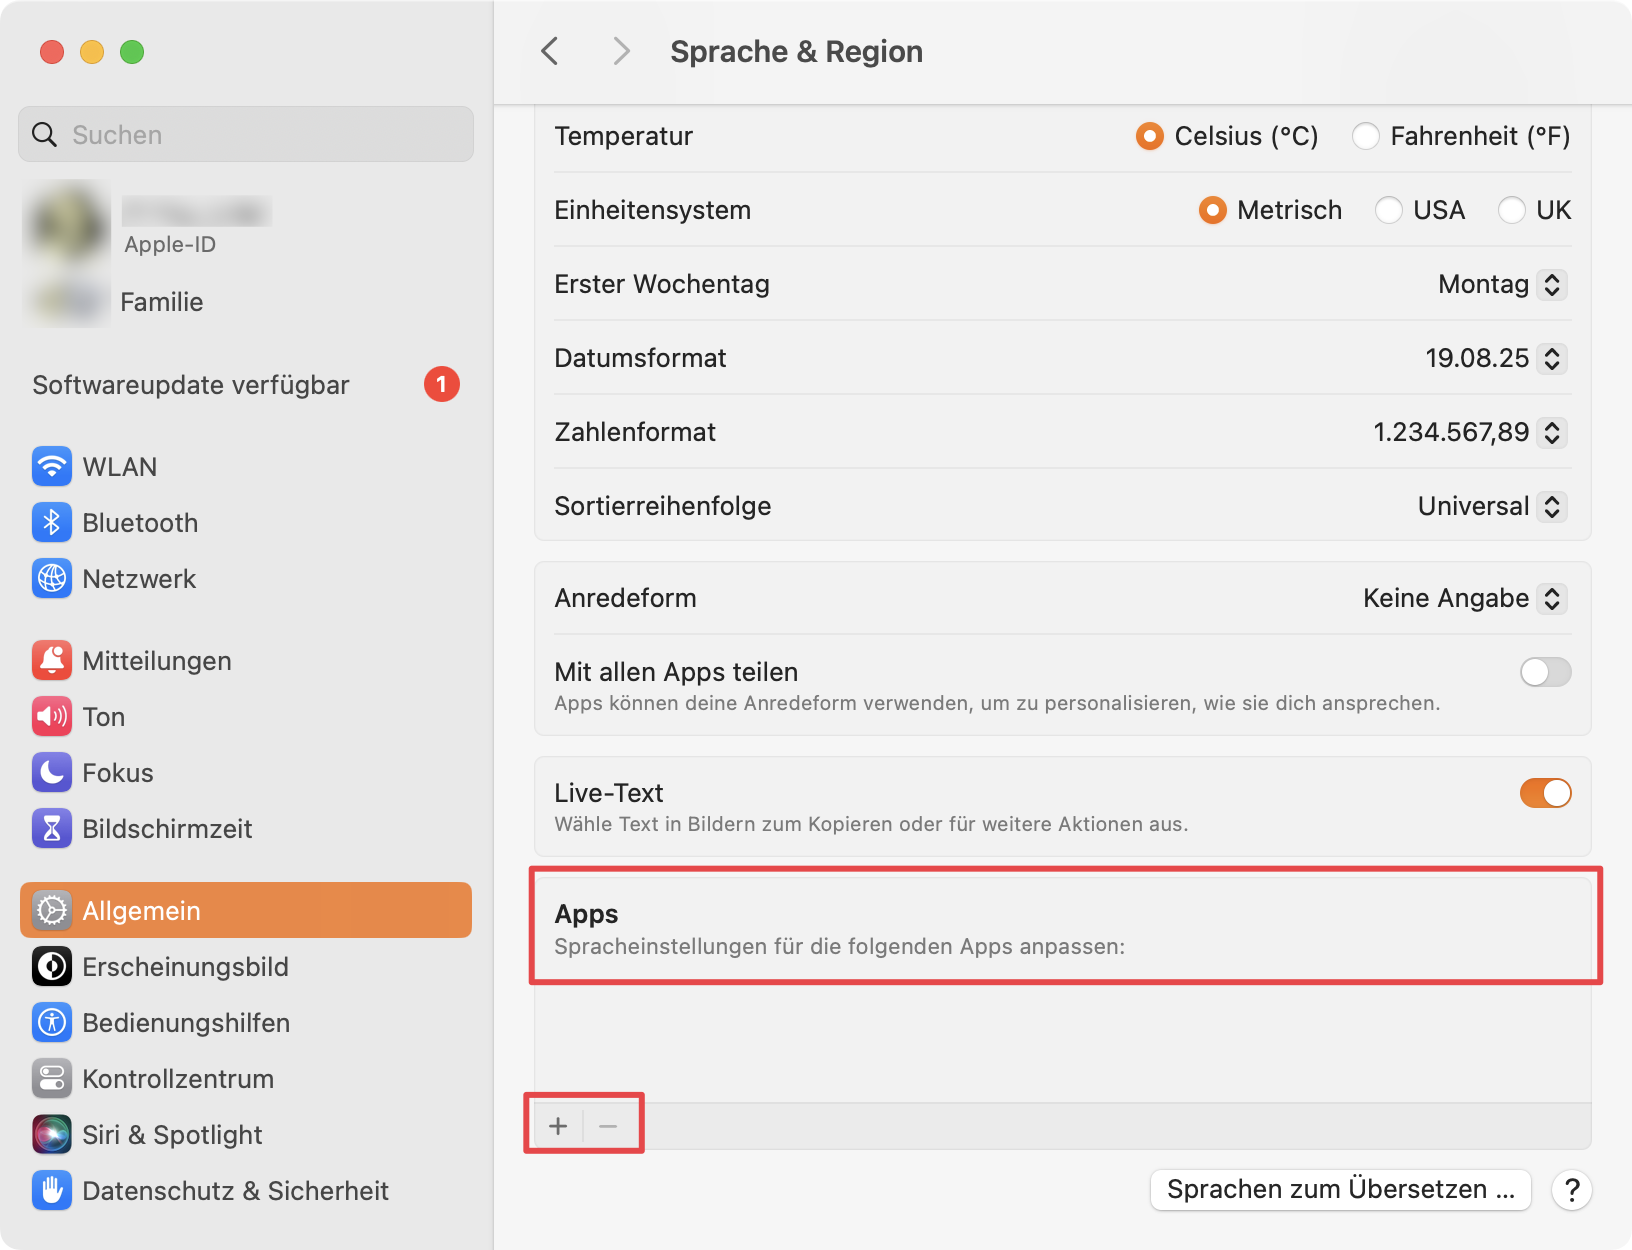Click the Netzwerk globe icon
This screenshot has height=1250, width=1632.
tap(51, 579)
